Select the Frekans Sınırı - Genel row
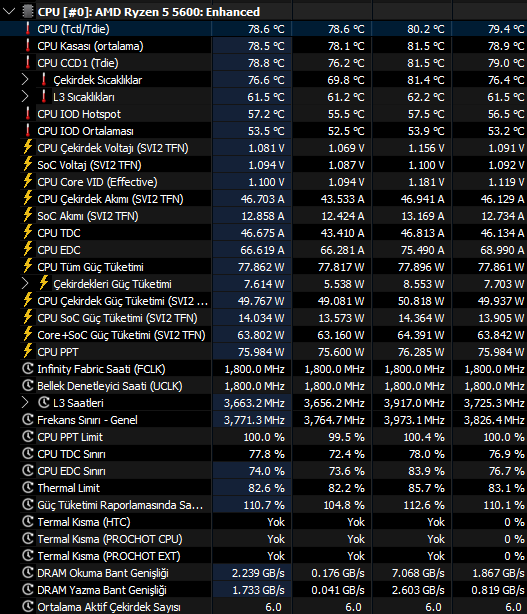The height and width of the screenshot is (614, 527). click(264, 420)
